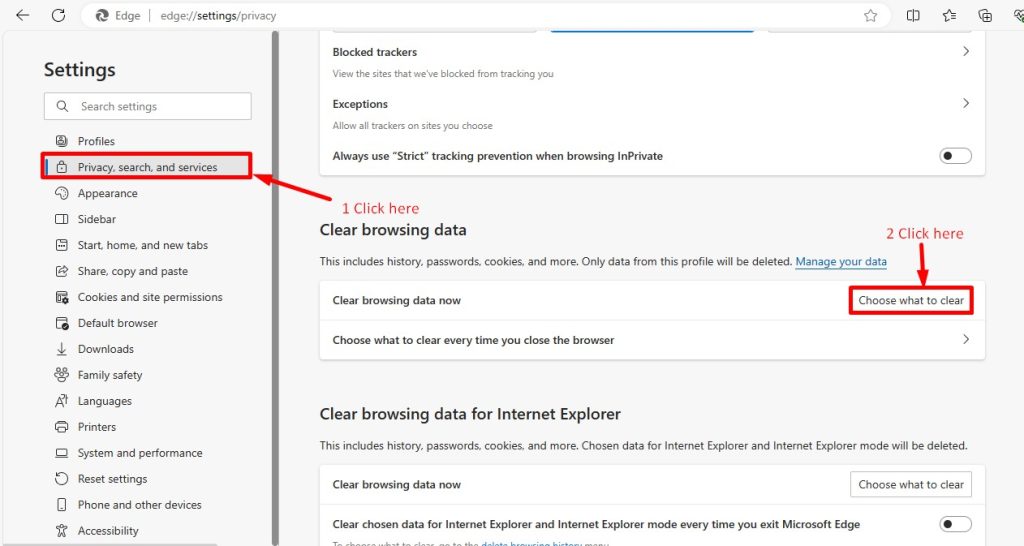
Task: Click the Edge logo in address bar
Action: (x=102, y=16)
